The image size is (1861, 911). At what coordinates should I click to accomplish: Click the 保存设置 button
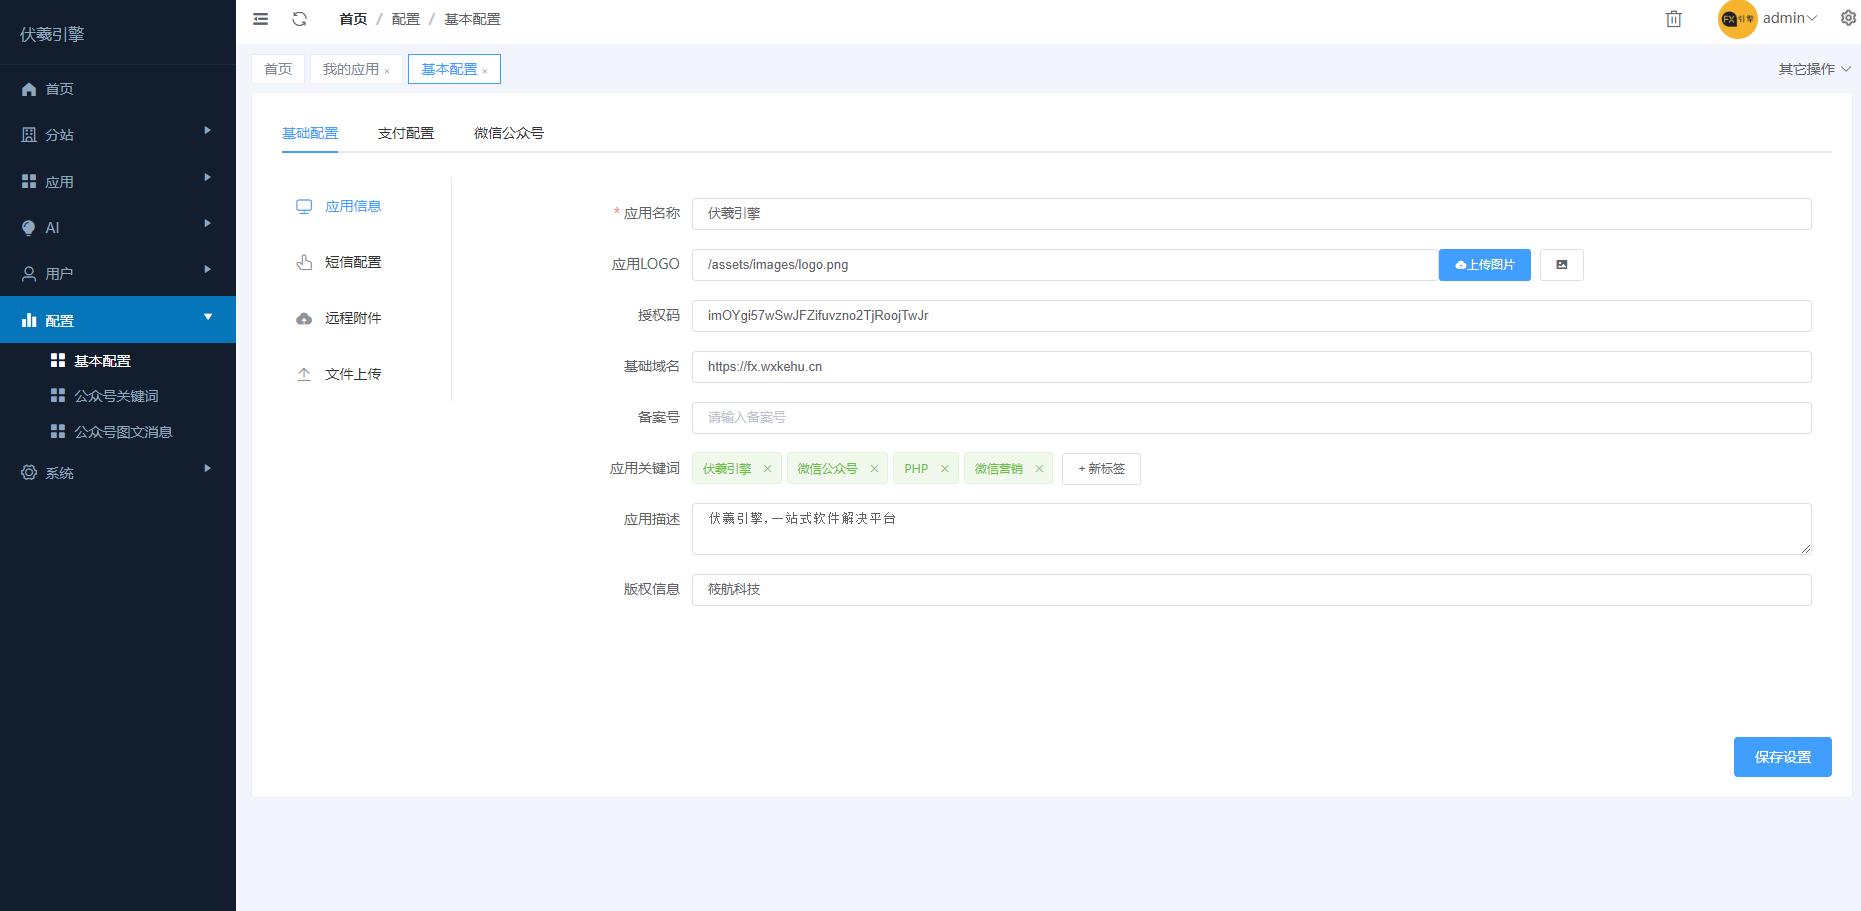click(1782, 757)
